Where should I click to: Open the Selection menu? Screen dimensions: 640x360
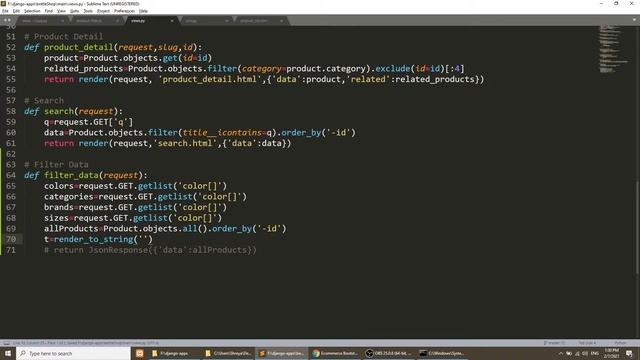coord(32,11)
